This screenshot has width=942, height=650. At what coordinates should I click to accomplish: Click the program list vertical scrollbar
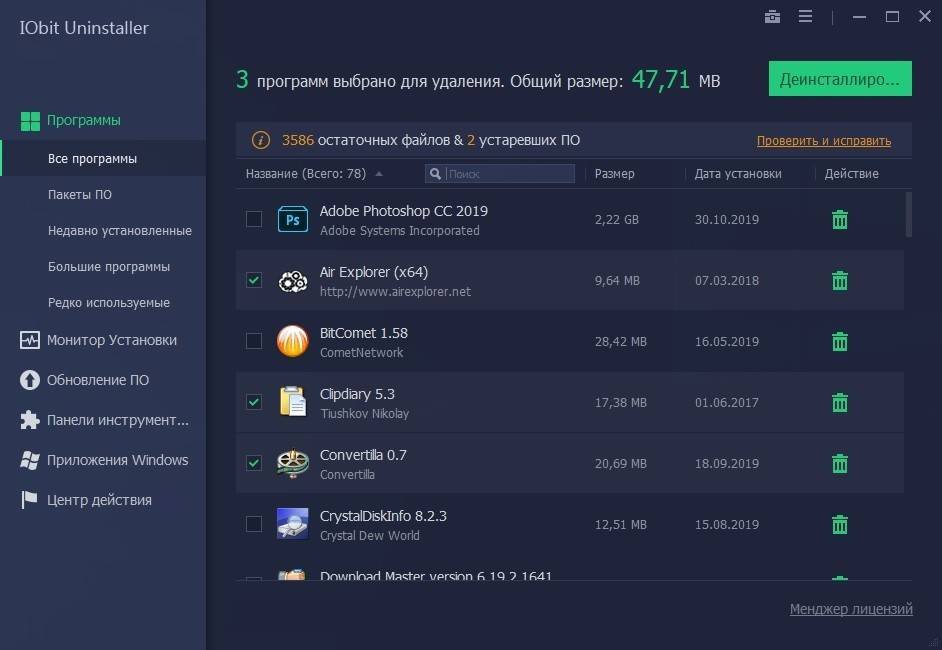coord(908,214)
